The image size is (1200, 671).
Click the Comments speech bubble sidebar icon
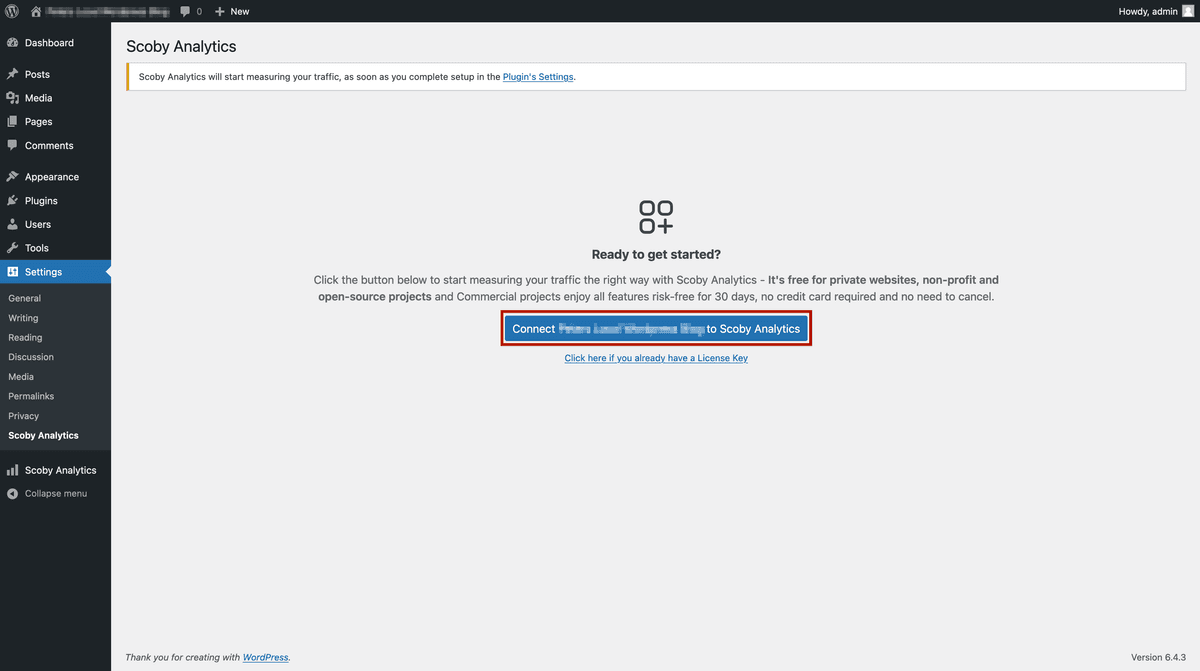(12, 145)
